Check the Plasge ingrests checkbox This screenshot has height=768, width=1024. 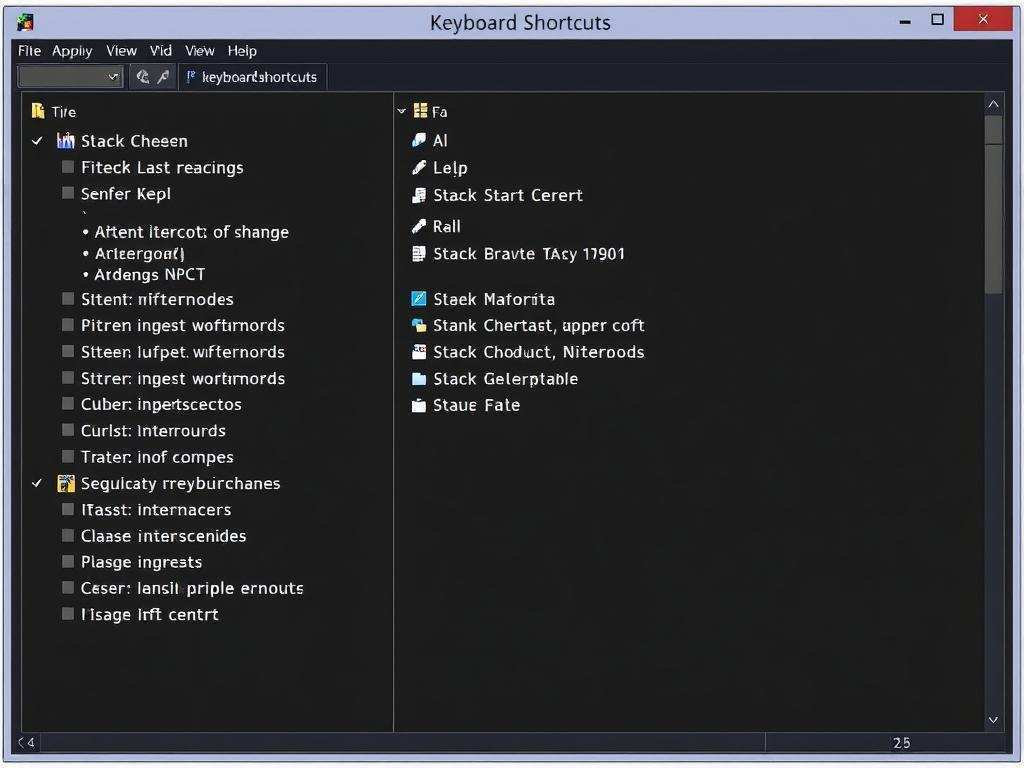tap(68, 561)
